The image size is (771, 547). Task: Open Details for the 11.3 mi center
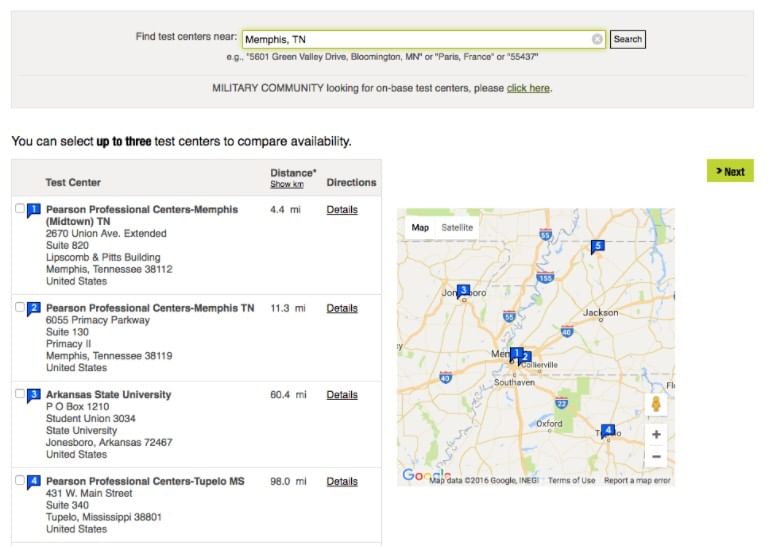pyautogui.click(x=342, y=308)
